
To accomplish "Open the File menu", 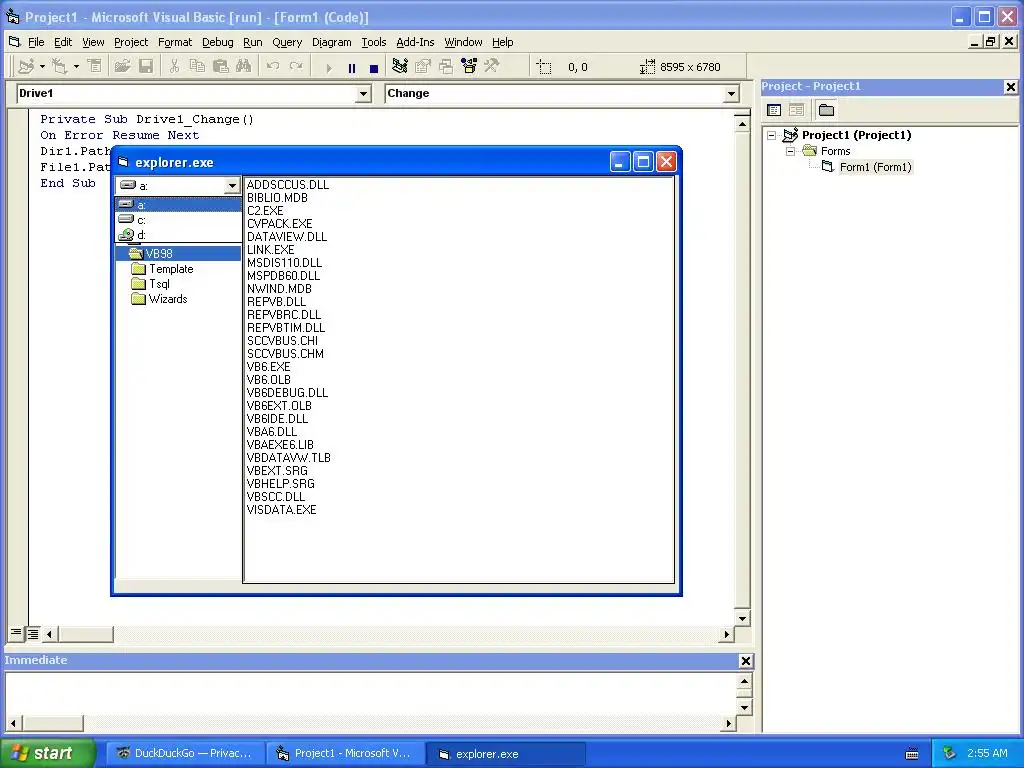I will (x=36, y=42).
